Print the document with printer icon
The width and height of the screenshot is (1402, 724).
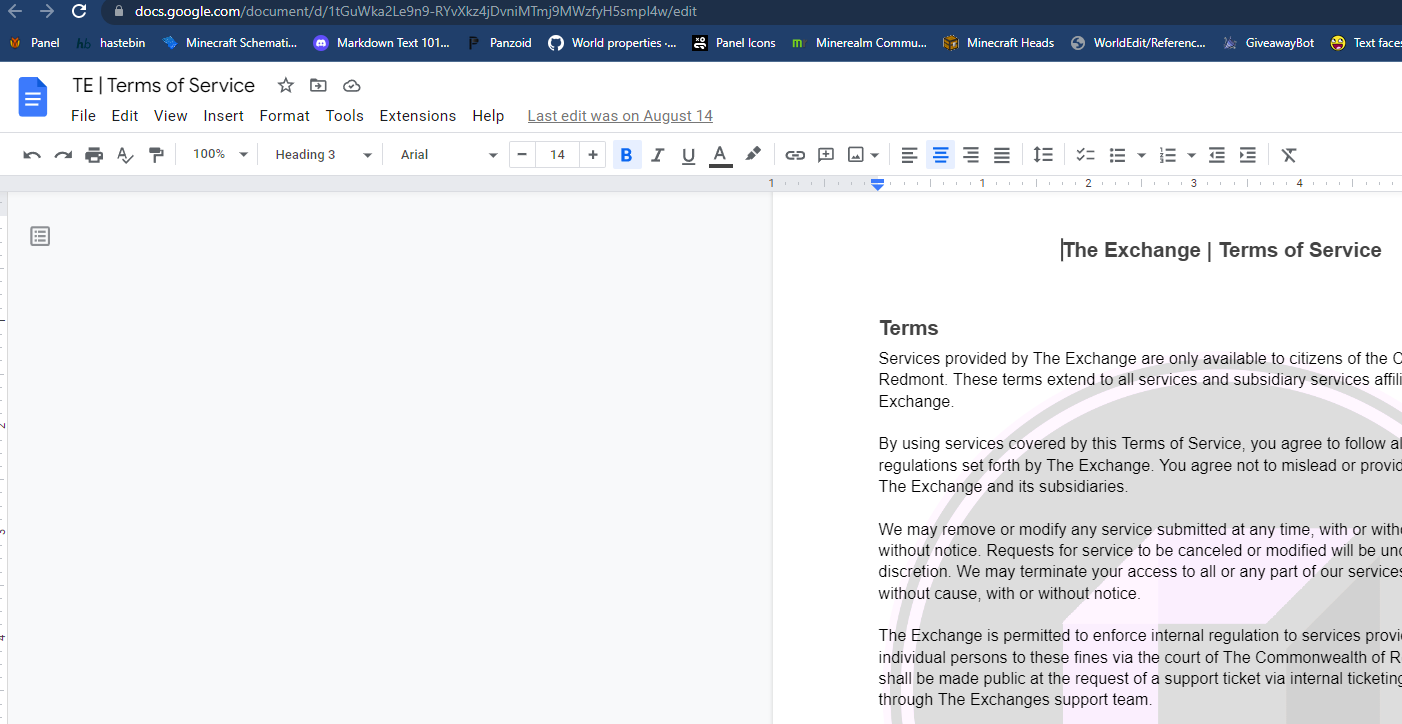coord(94,155)
